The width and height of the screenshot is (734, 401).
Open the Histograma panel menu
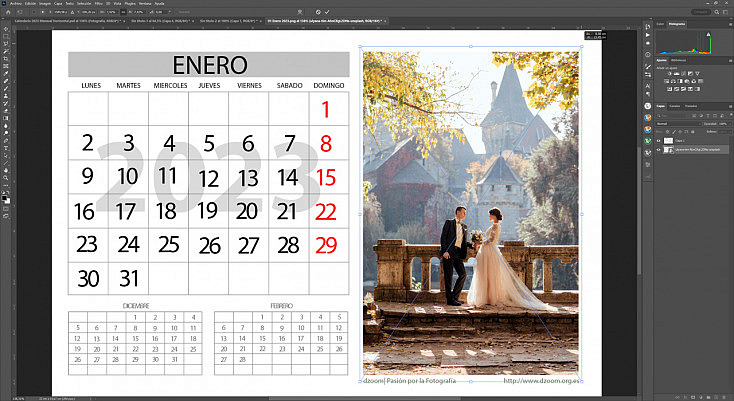click(x=730, y=24)
